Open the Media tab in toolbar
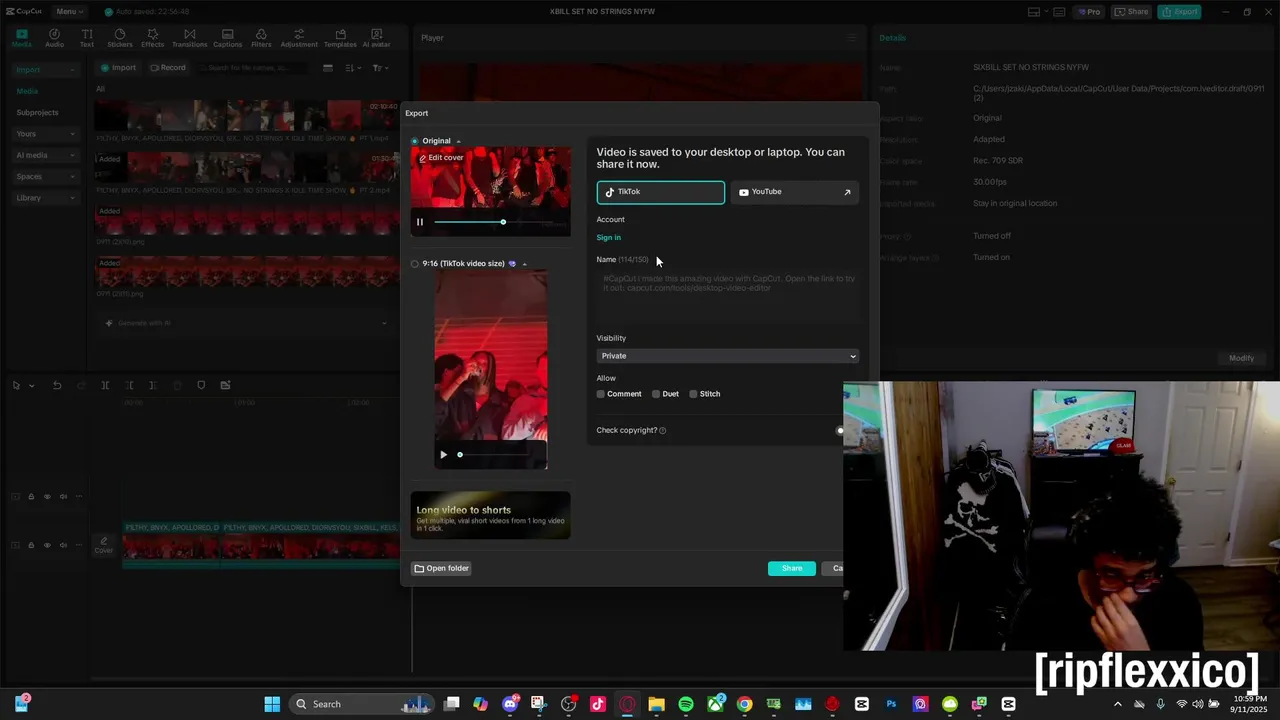This screenshot has height=720, width=1280. 21,38
